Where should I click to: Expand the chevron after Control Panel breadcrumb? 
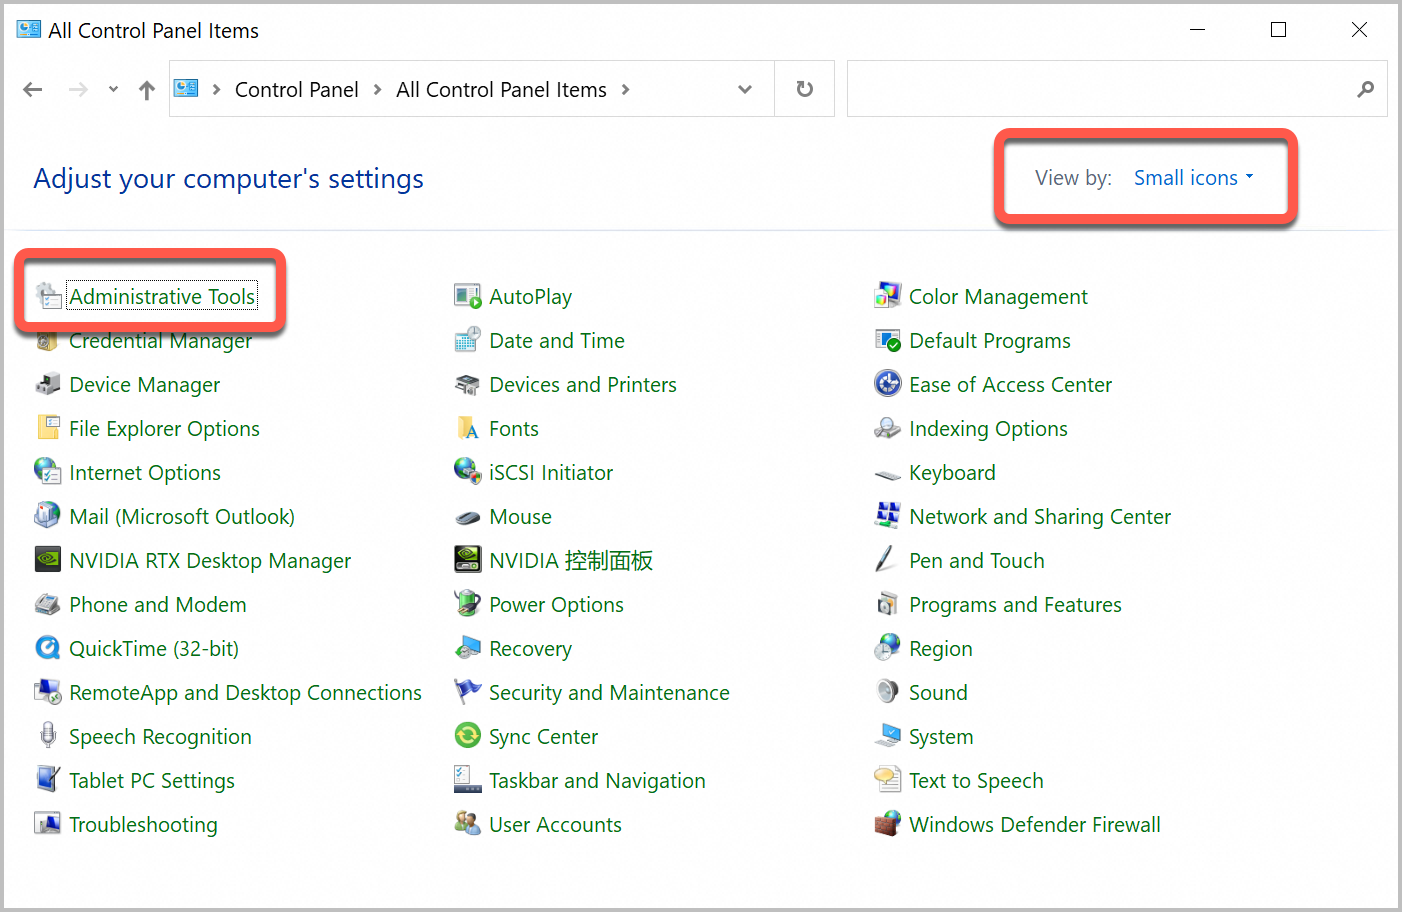pos(377,89)
